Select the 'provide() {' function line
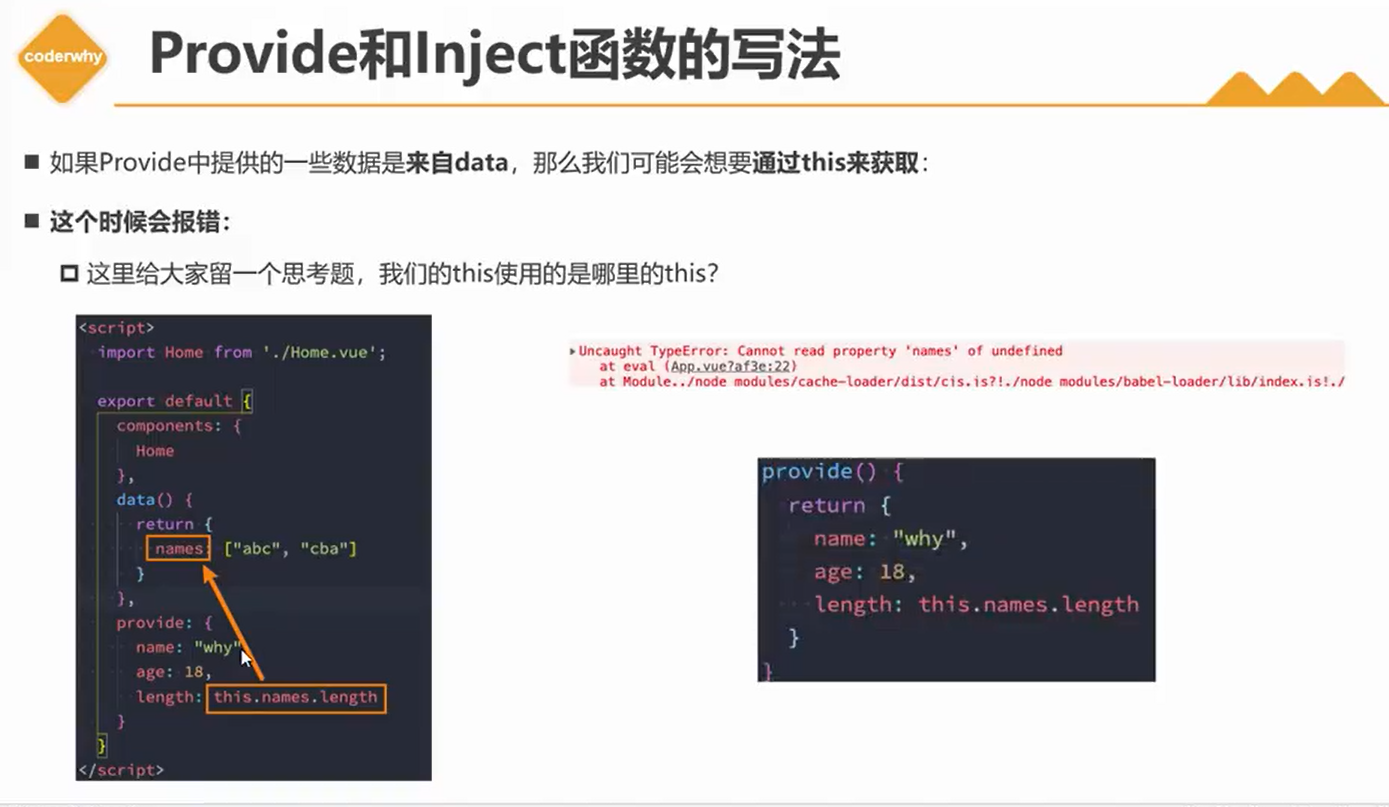This screenshot has height=807, width=1389. (833, 471)
